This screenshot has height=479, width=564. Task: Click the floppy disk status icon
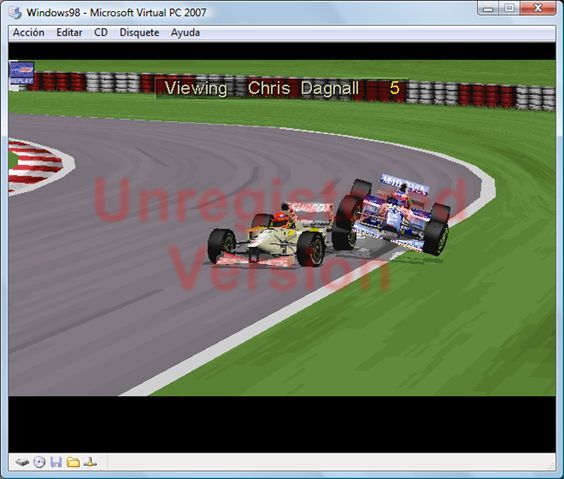[56, 462]
